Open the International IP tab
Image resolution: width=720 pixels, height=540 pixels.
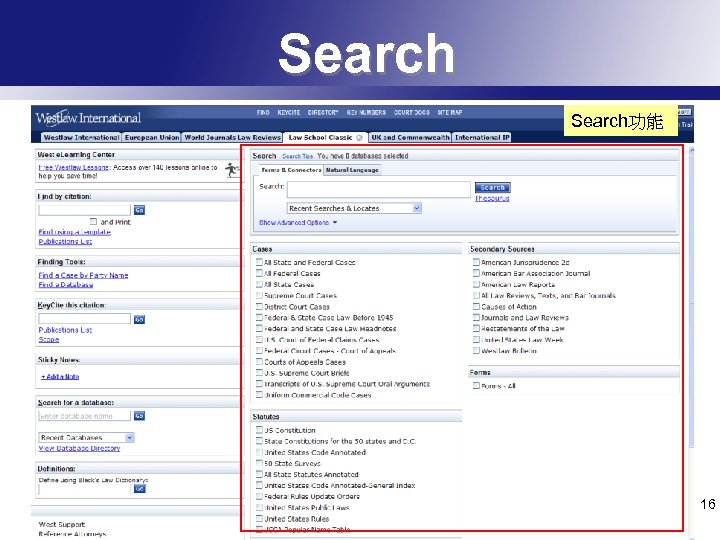(x=482, y=137)
